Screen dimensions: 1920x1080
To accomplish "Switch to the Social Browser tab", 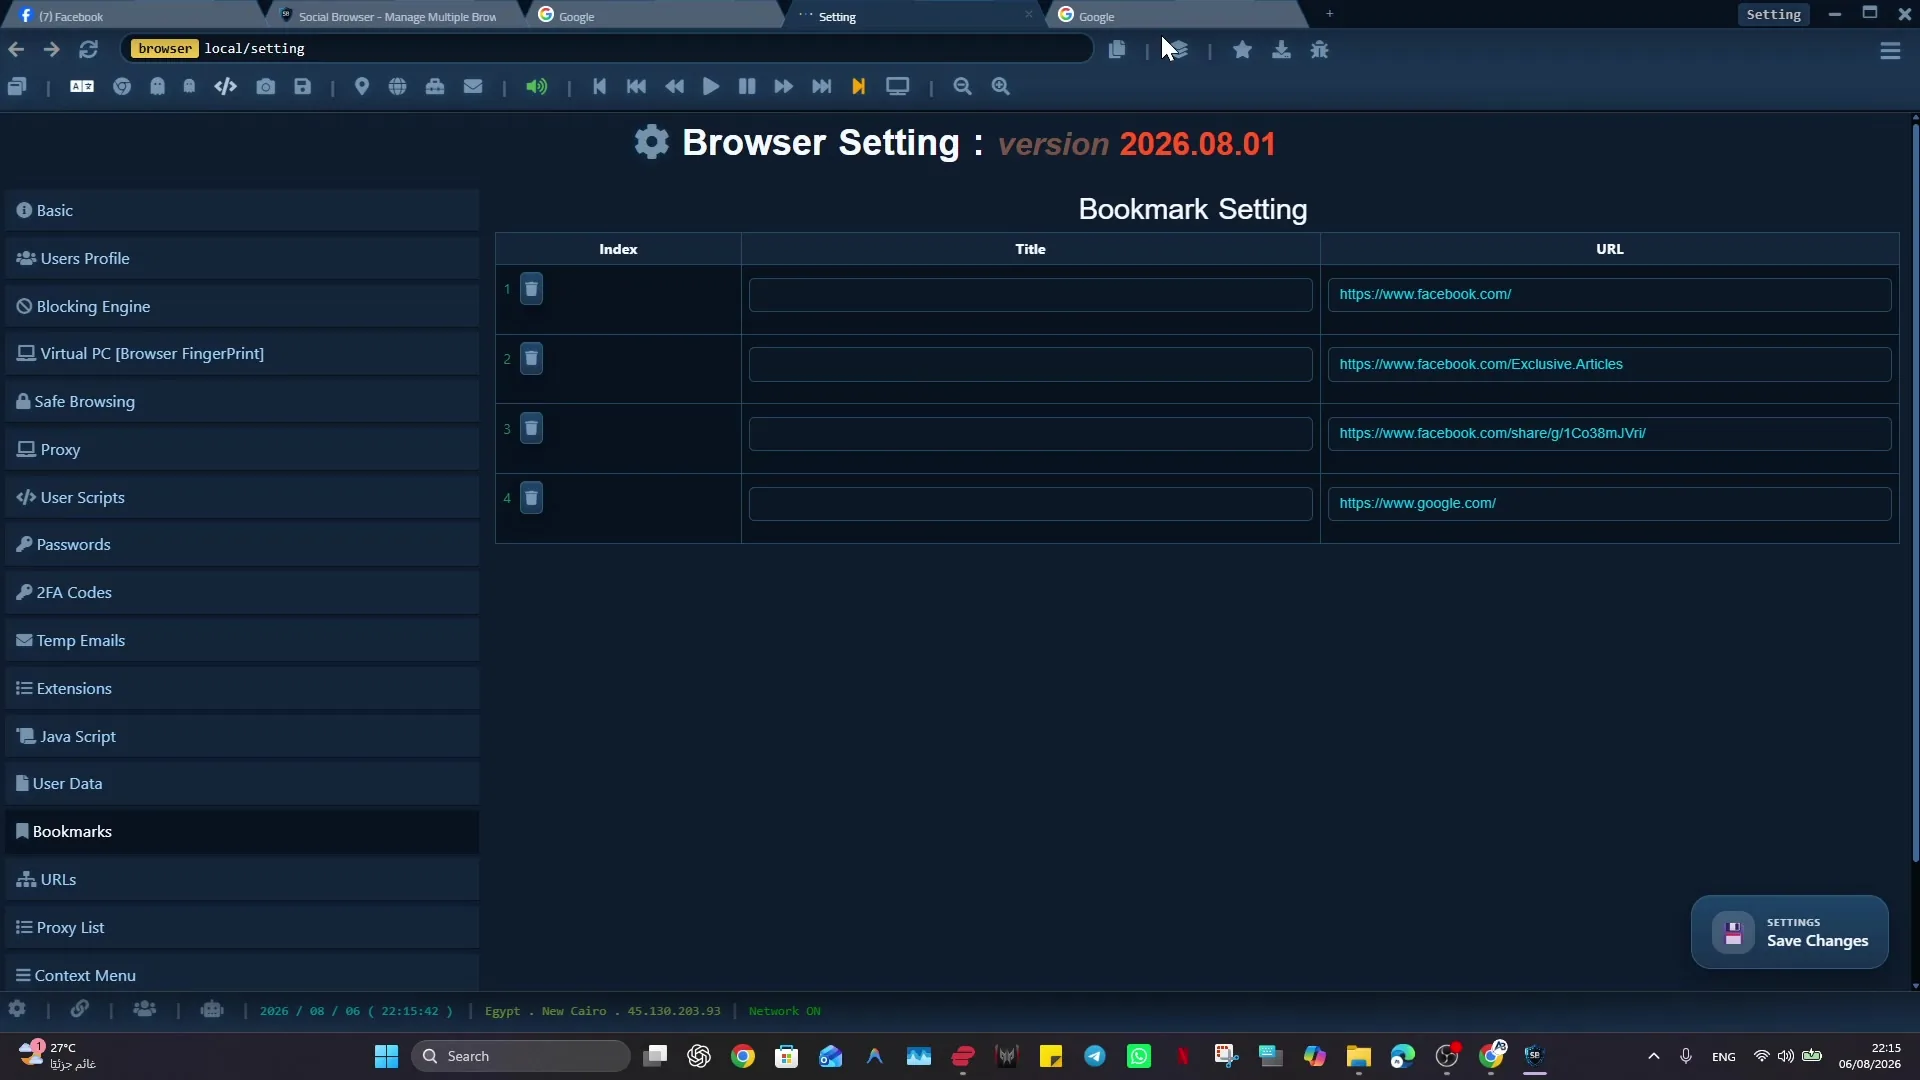I will pyautogui.click(x=397, y=16).
